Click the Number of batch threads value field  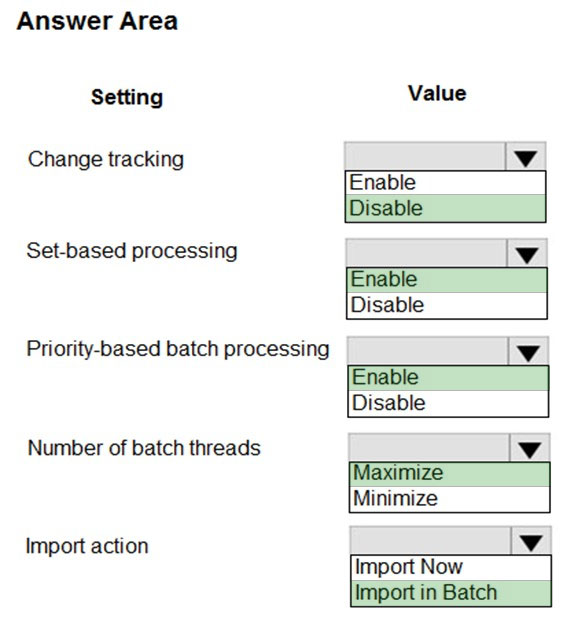[x=430, y=448]
